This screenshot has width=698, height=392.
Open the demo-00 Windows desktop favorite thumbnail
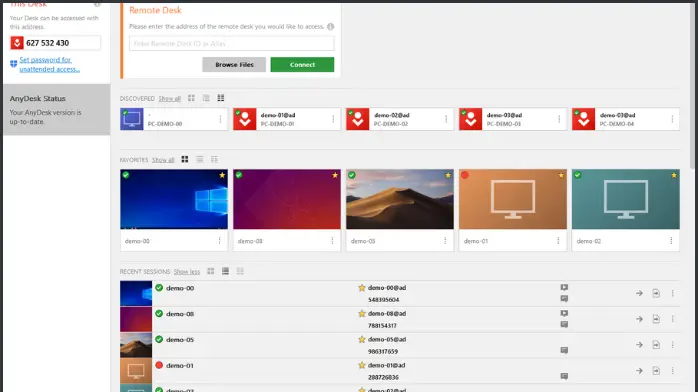pyautogui.click(x=174, y=199)
